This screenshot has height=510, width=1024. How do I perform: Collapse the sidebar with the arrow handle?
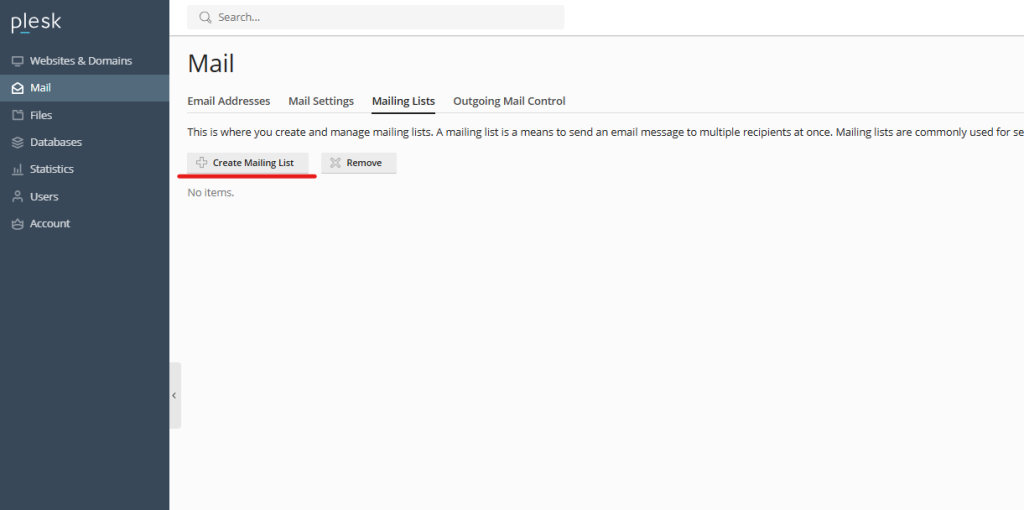pos(174,395)
